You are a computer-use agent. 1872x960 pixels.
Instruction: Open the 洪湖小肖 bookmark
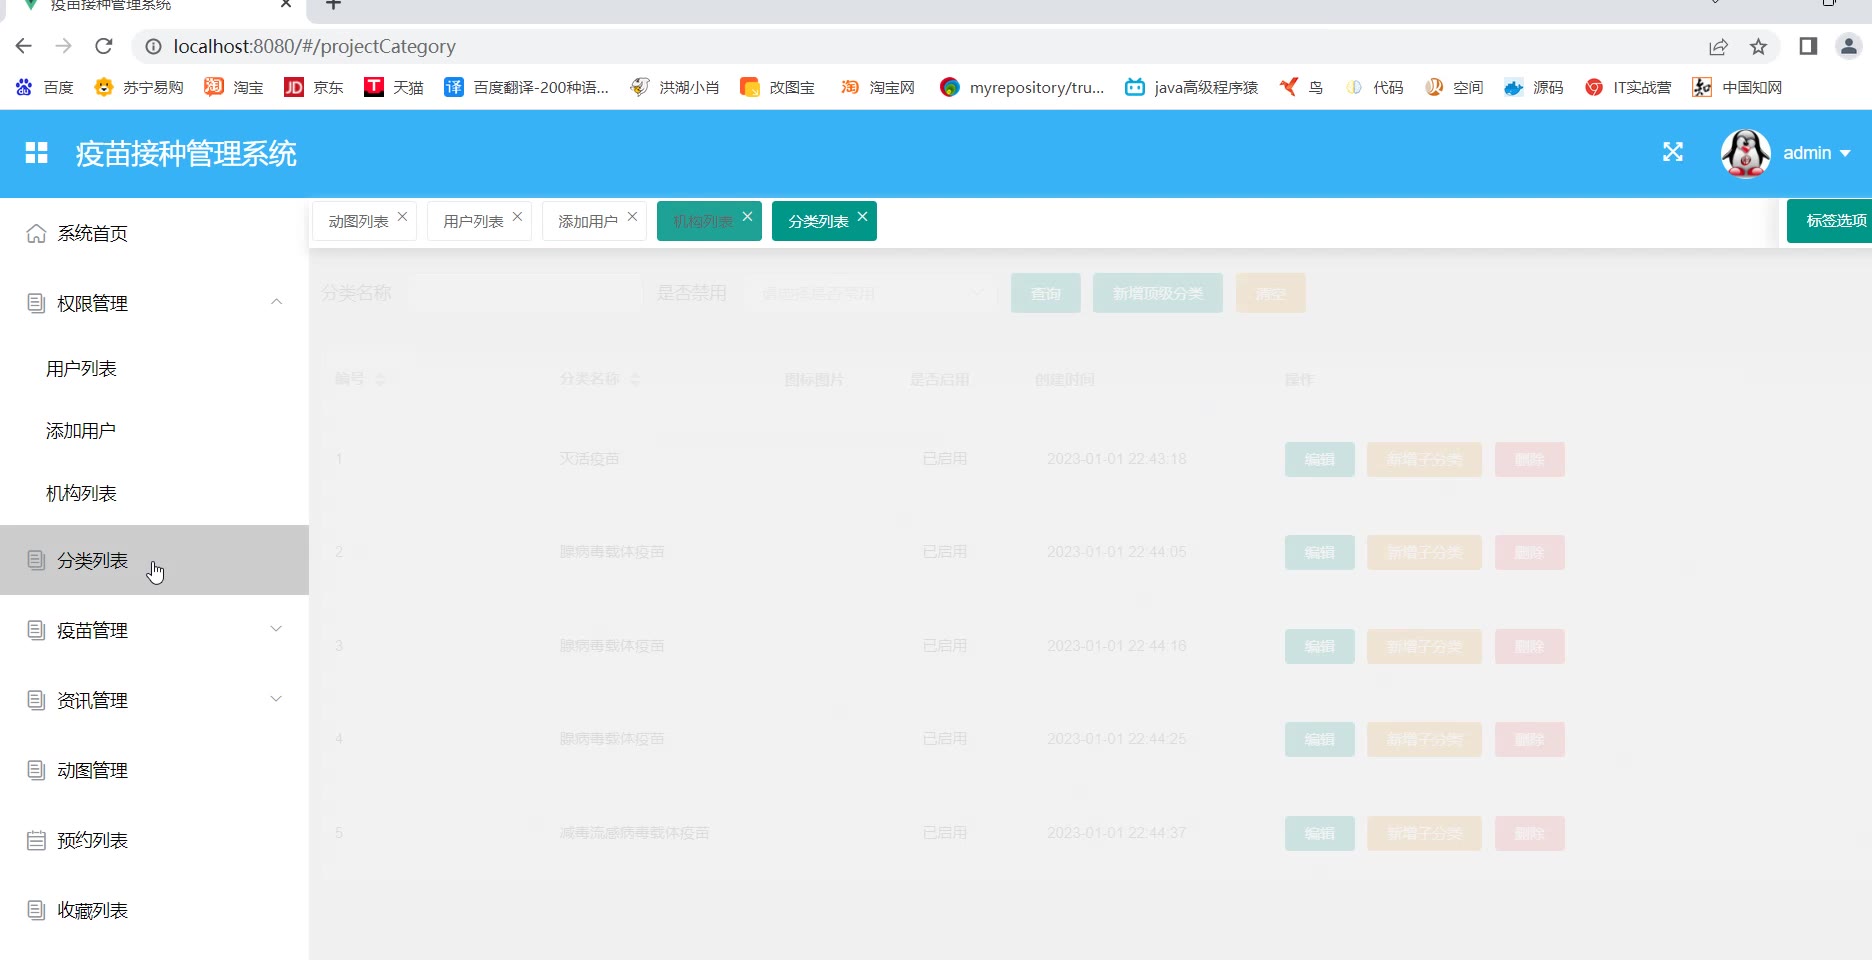pyautogui.click(x=675, y=87)
